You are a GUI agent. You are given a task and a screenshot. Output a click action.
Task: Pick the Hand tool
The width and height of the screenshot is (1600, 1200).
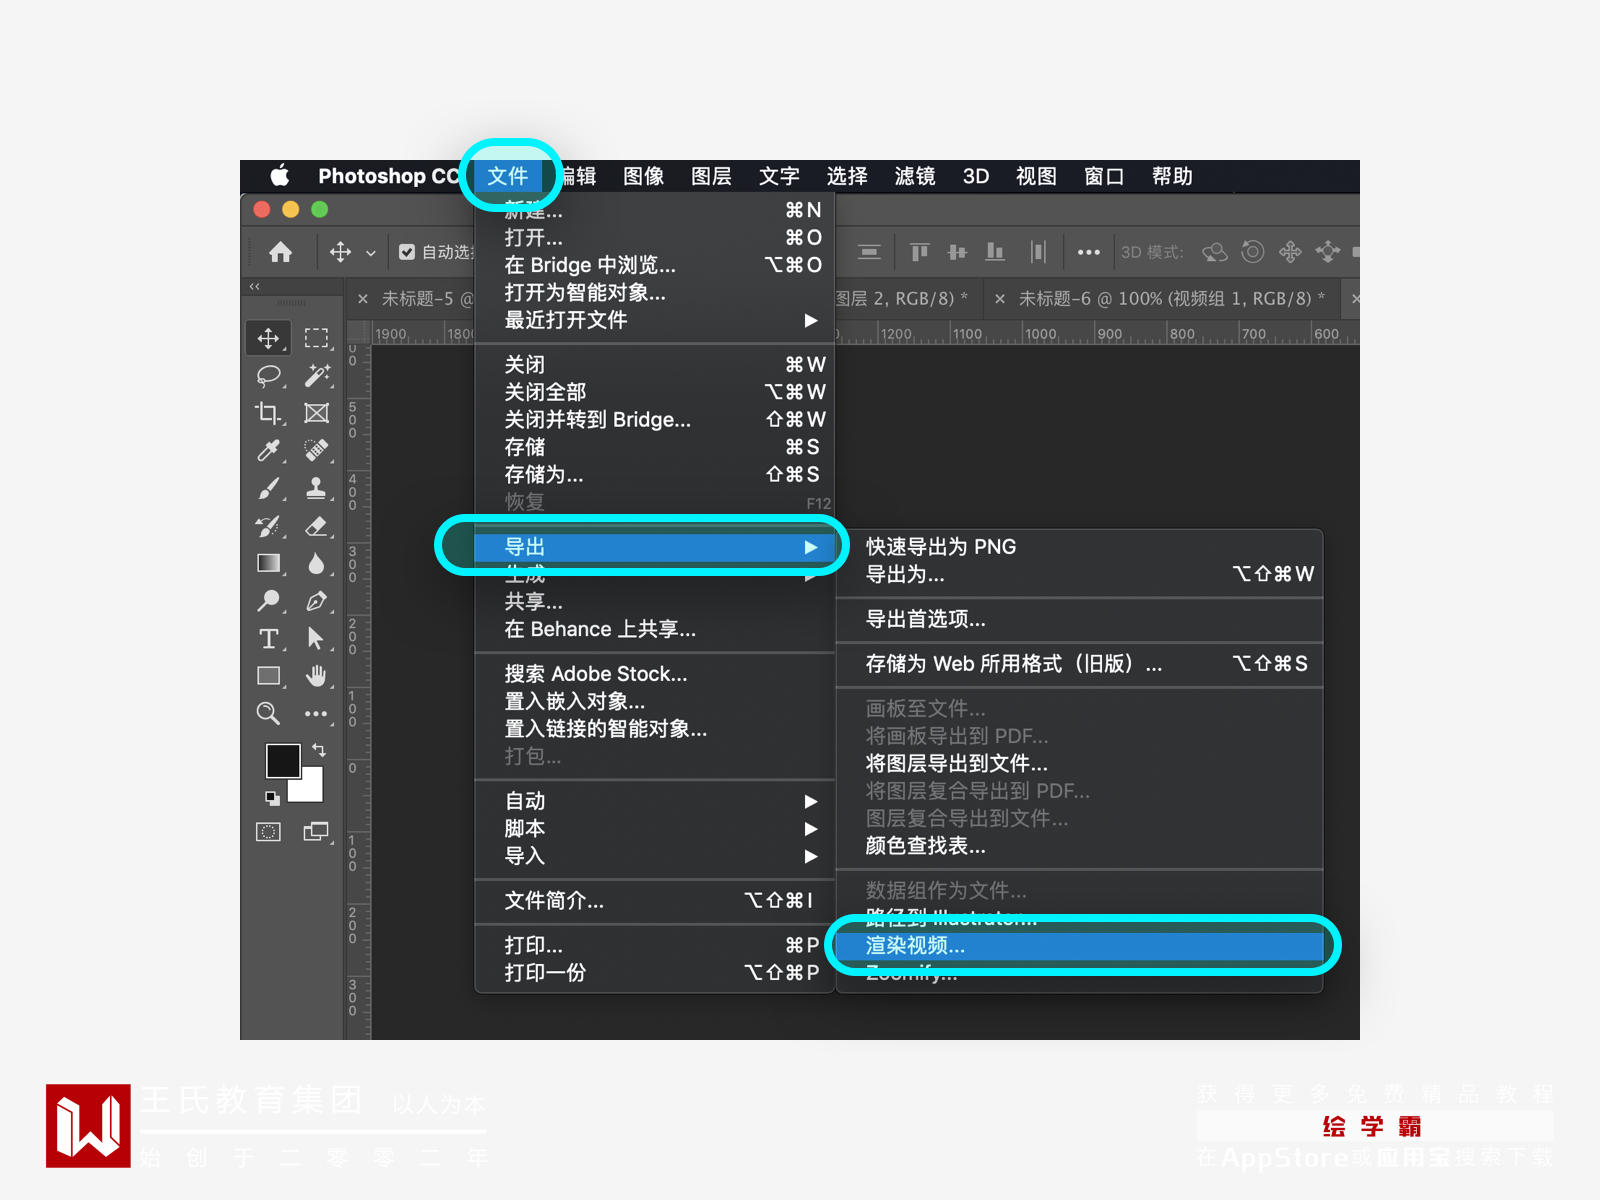pyautogui.click(x=316, y=676)
